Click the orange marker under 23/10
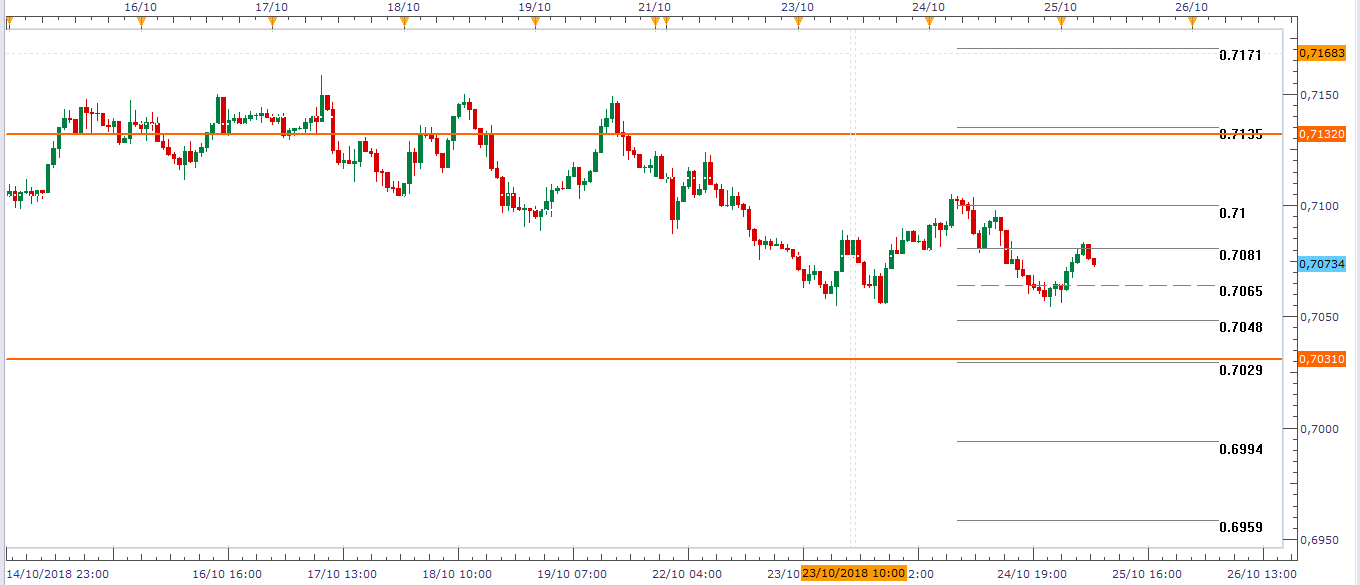 coord(798,21)
